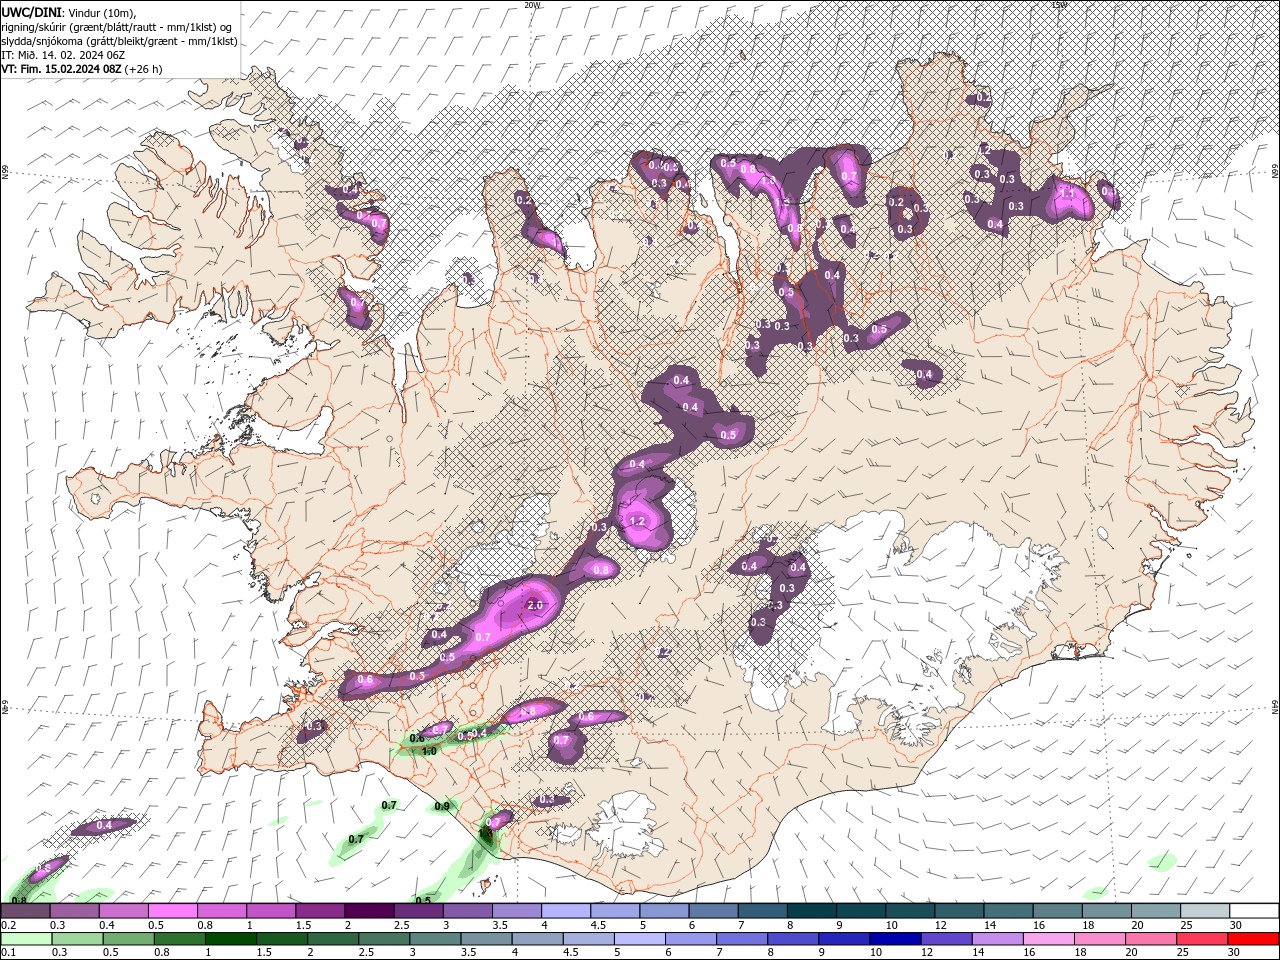Screen dimensions: 1280x960
Task: Pick the grey-purple 0.2–0.3 snow legend swatch
Action: click(x=25, y=910)
